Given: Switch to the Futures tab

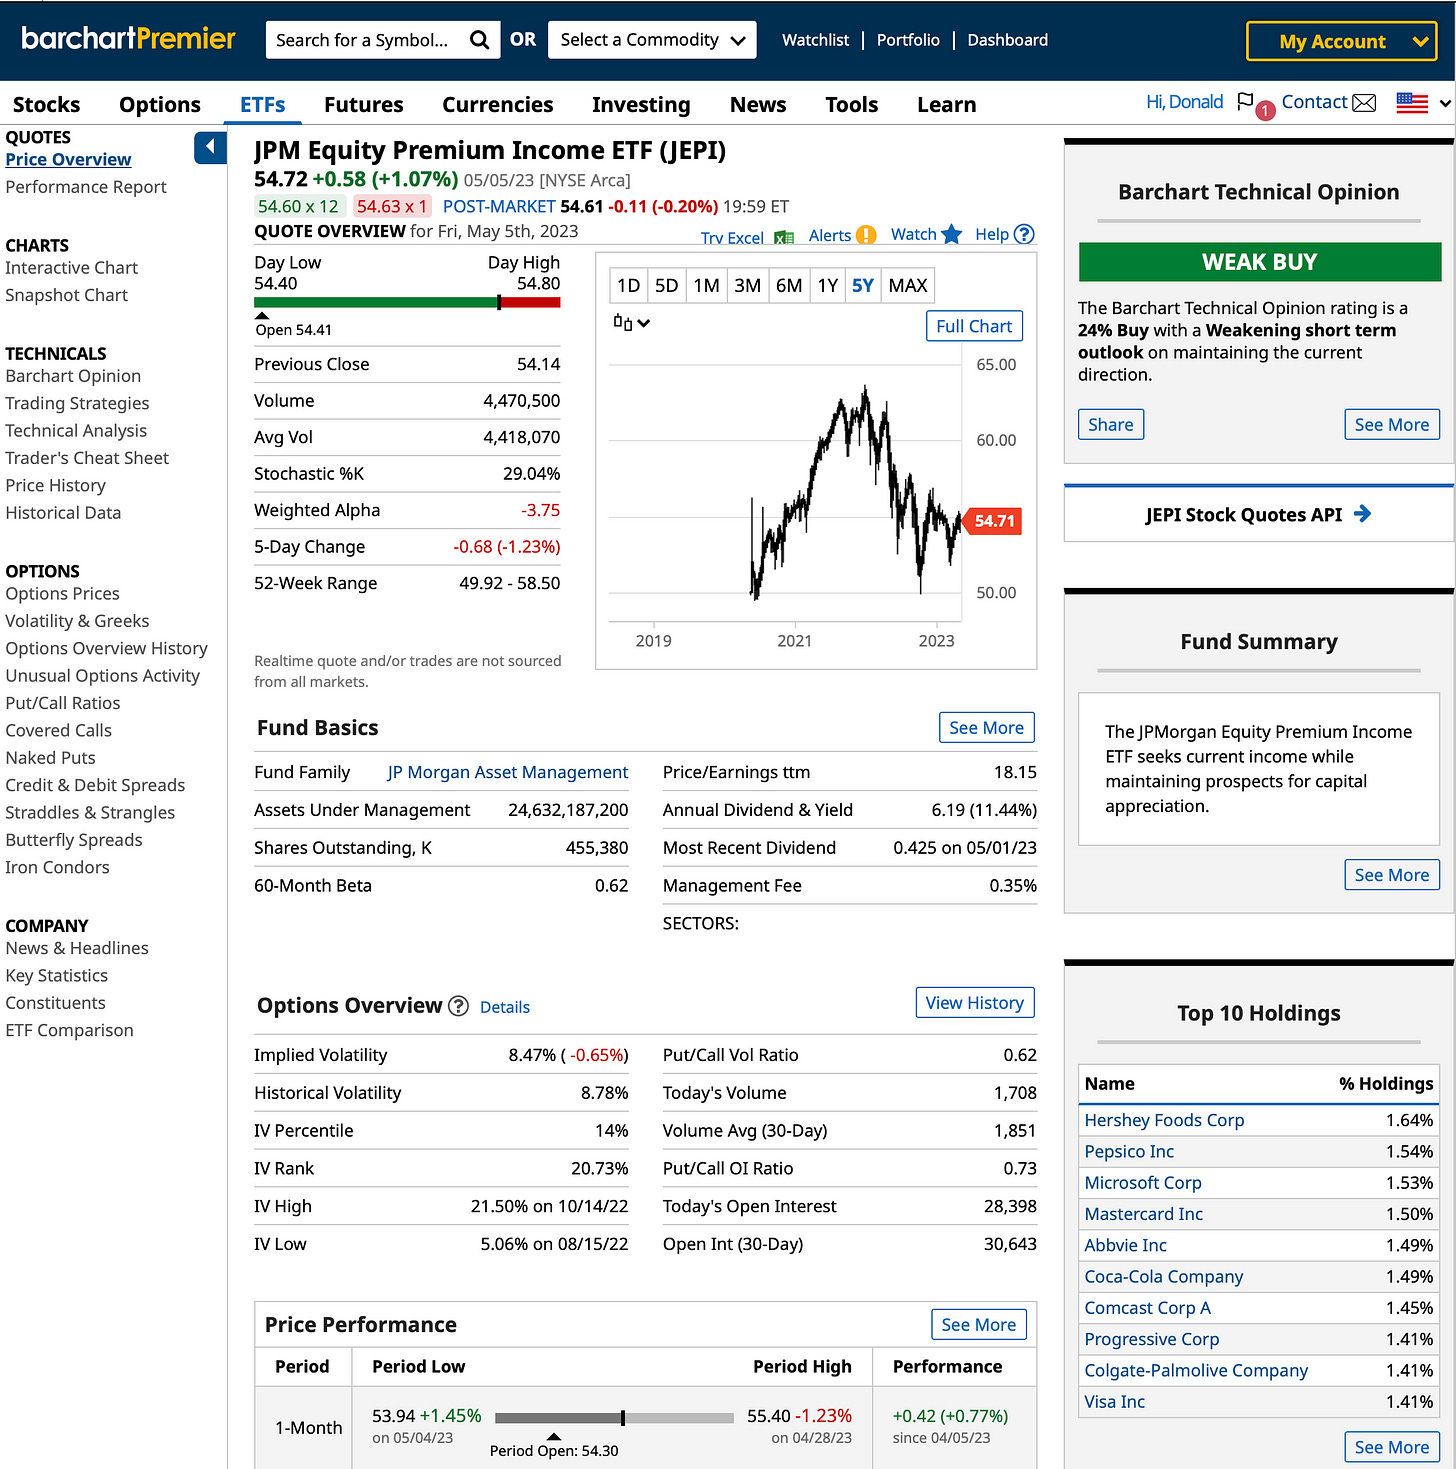Looking at the screenshot, I should pos(363,104).
